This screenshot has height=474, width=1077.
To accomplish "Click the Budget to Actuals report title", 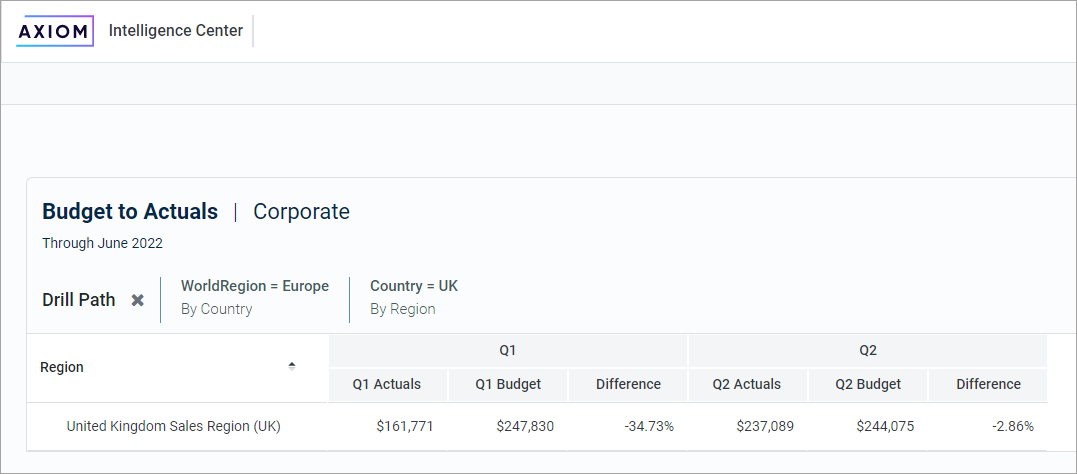I will [130, 212].
